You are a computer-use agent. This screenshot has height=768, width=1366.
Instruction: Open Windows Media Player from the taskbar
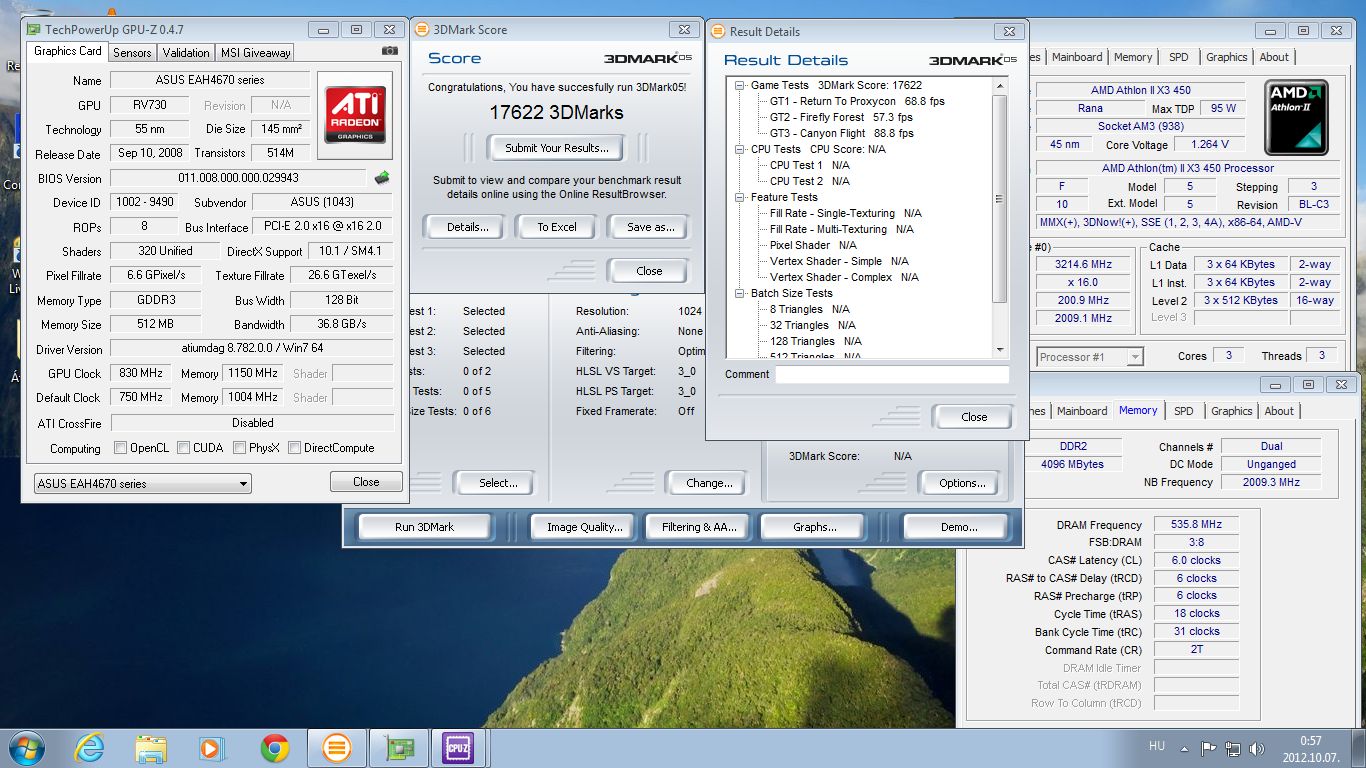point(211,748)
